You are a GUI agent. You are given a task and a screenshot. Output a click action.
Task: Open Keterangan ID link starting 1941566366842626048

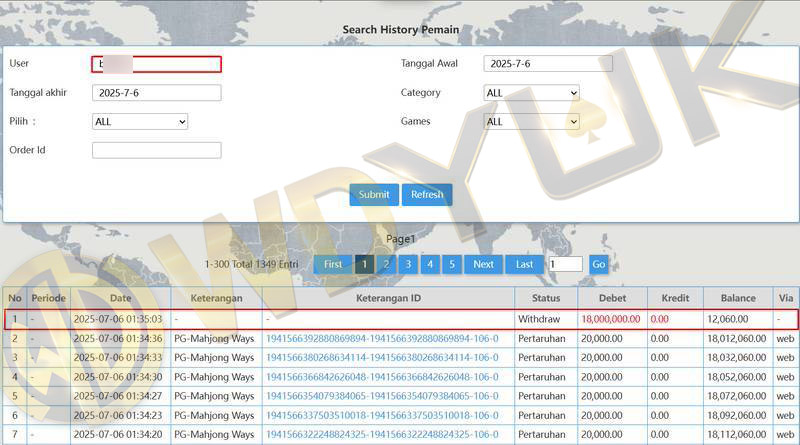tap(382, 377)
